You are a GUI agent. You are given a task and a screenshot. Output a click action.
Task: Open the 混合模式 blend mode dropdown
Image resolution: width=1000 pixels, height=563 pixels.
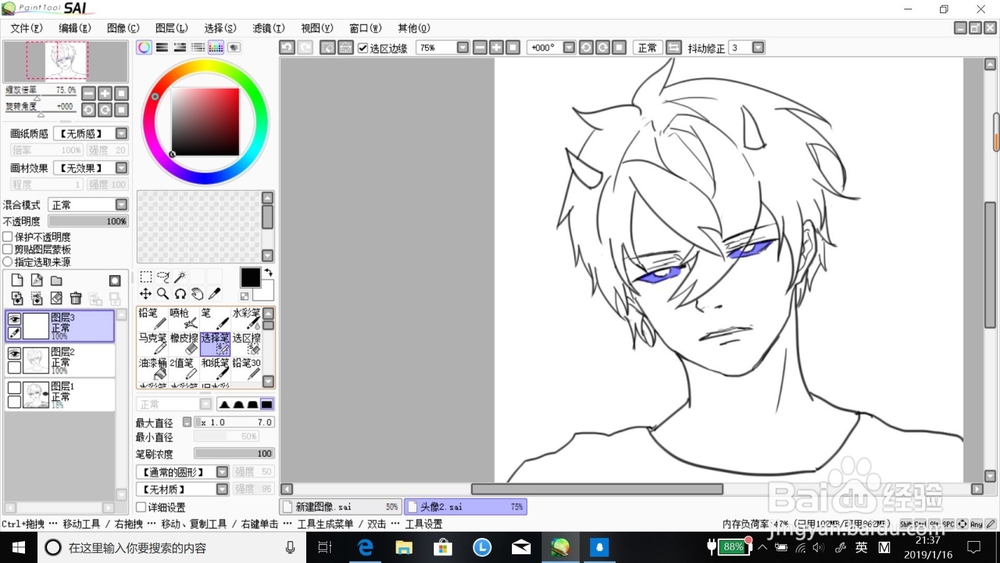tap(121, 205)
